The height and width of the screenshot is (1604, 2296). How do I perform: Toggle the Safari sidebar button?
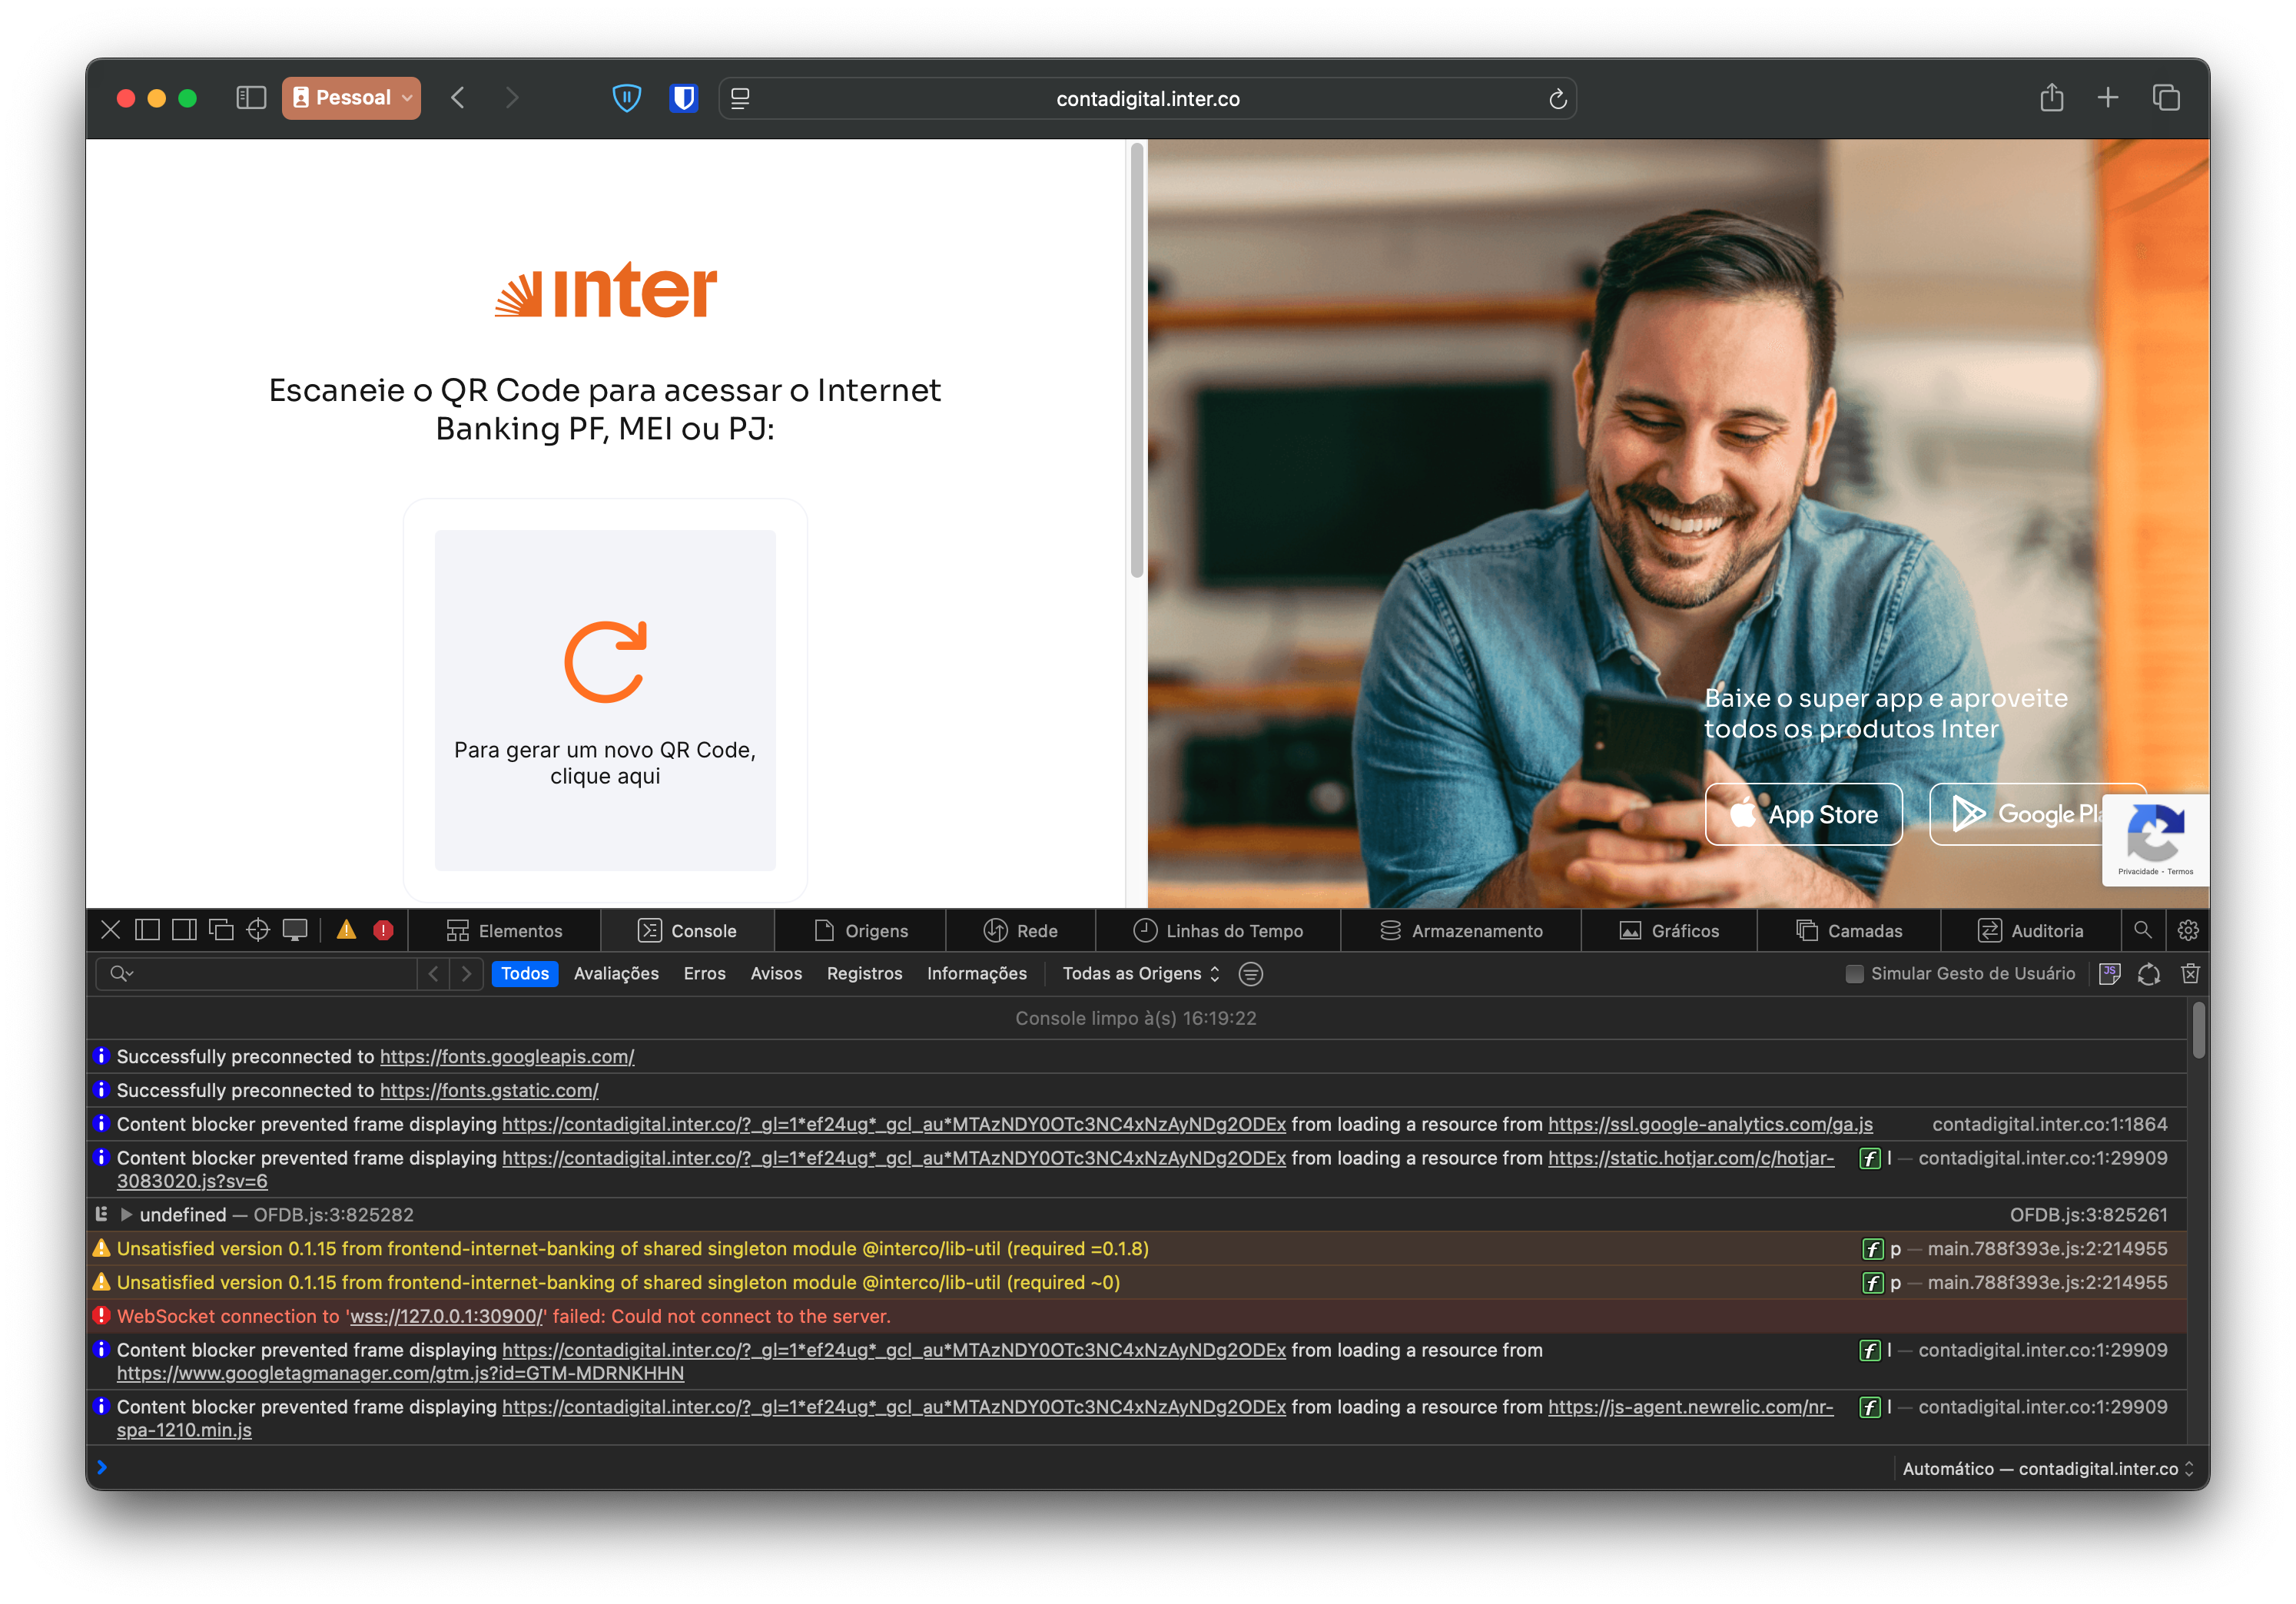250,98
